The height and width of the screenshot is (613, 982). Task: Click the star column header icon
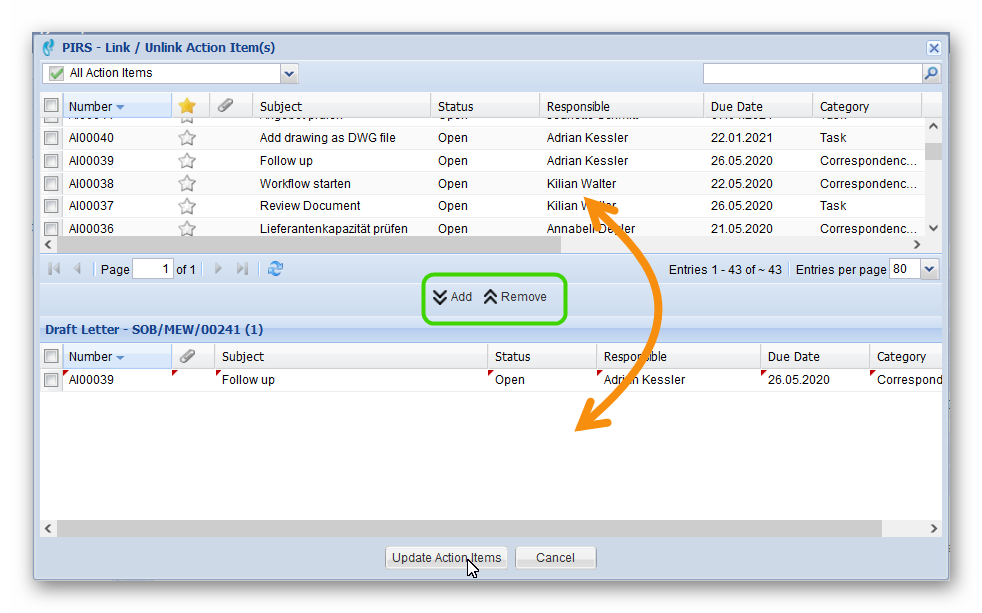point(187,106)
